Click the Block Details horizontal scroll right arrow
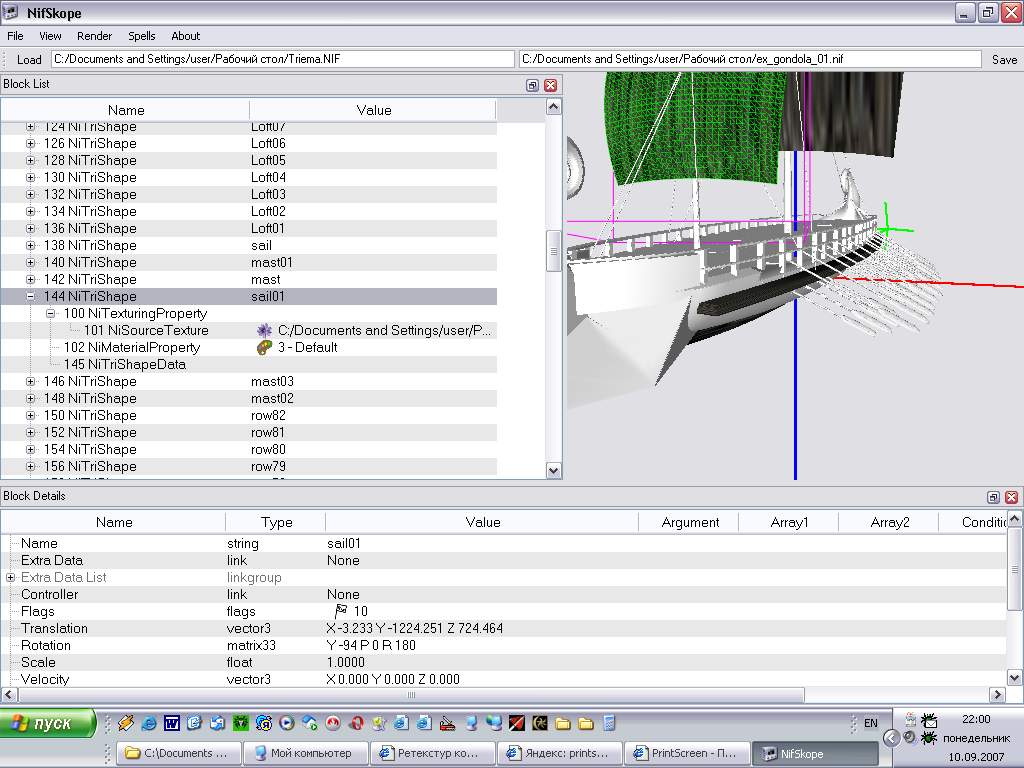Viewport: 1024px width, 768px height. coord(997,694)
